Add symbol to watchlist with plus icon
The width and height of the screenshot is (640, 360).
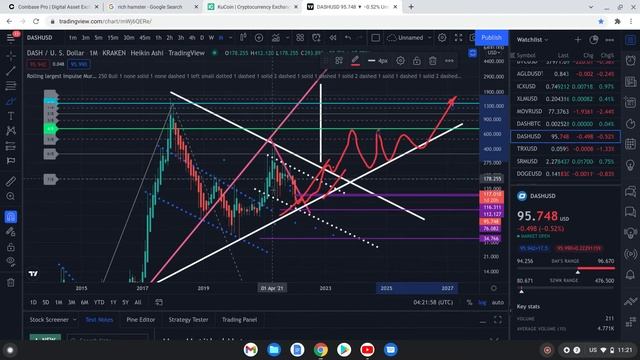click(578, 40)
